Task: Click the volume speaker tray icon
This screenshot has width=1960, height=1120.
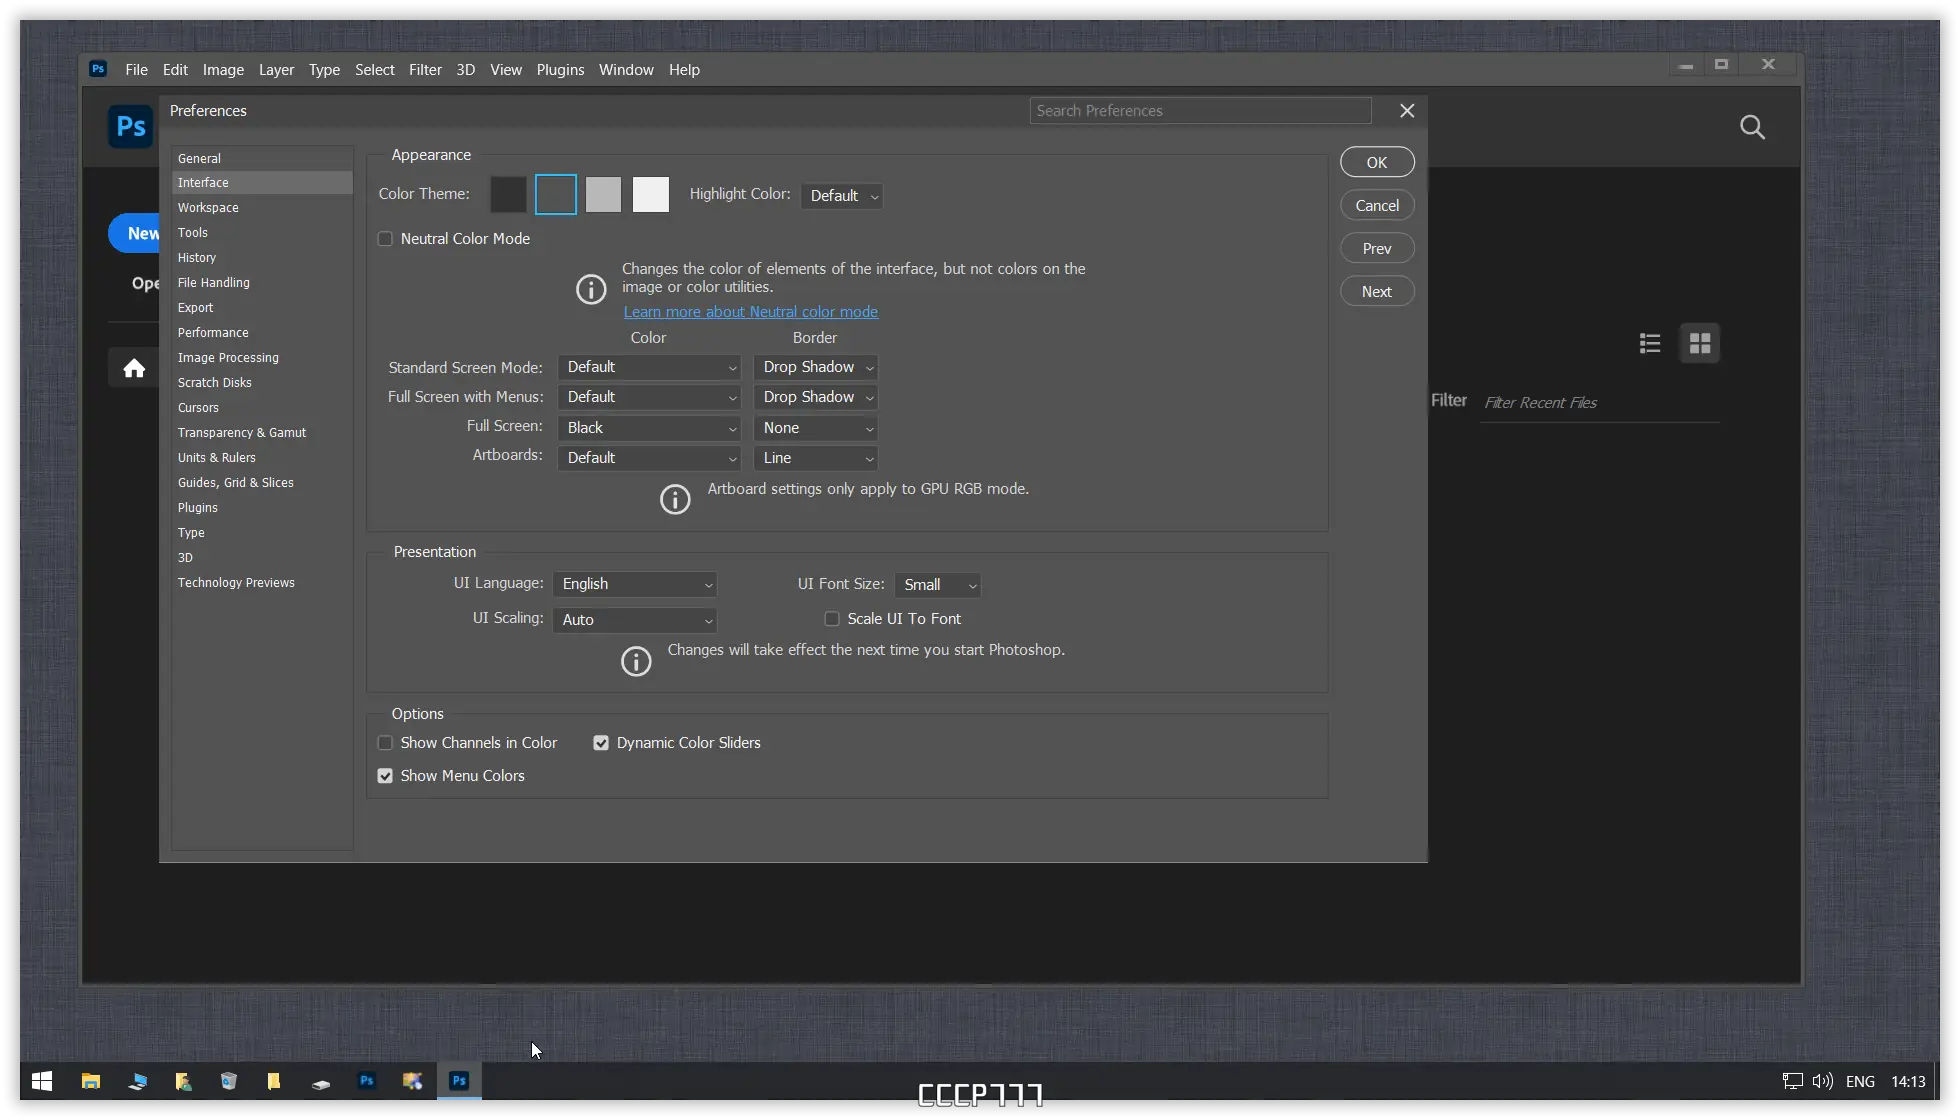Action: click(1822, 1081)
